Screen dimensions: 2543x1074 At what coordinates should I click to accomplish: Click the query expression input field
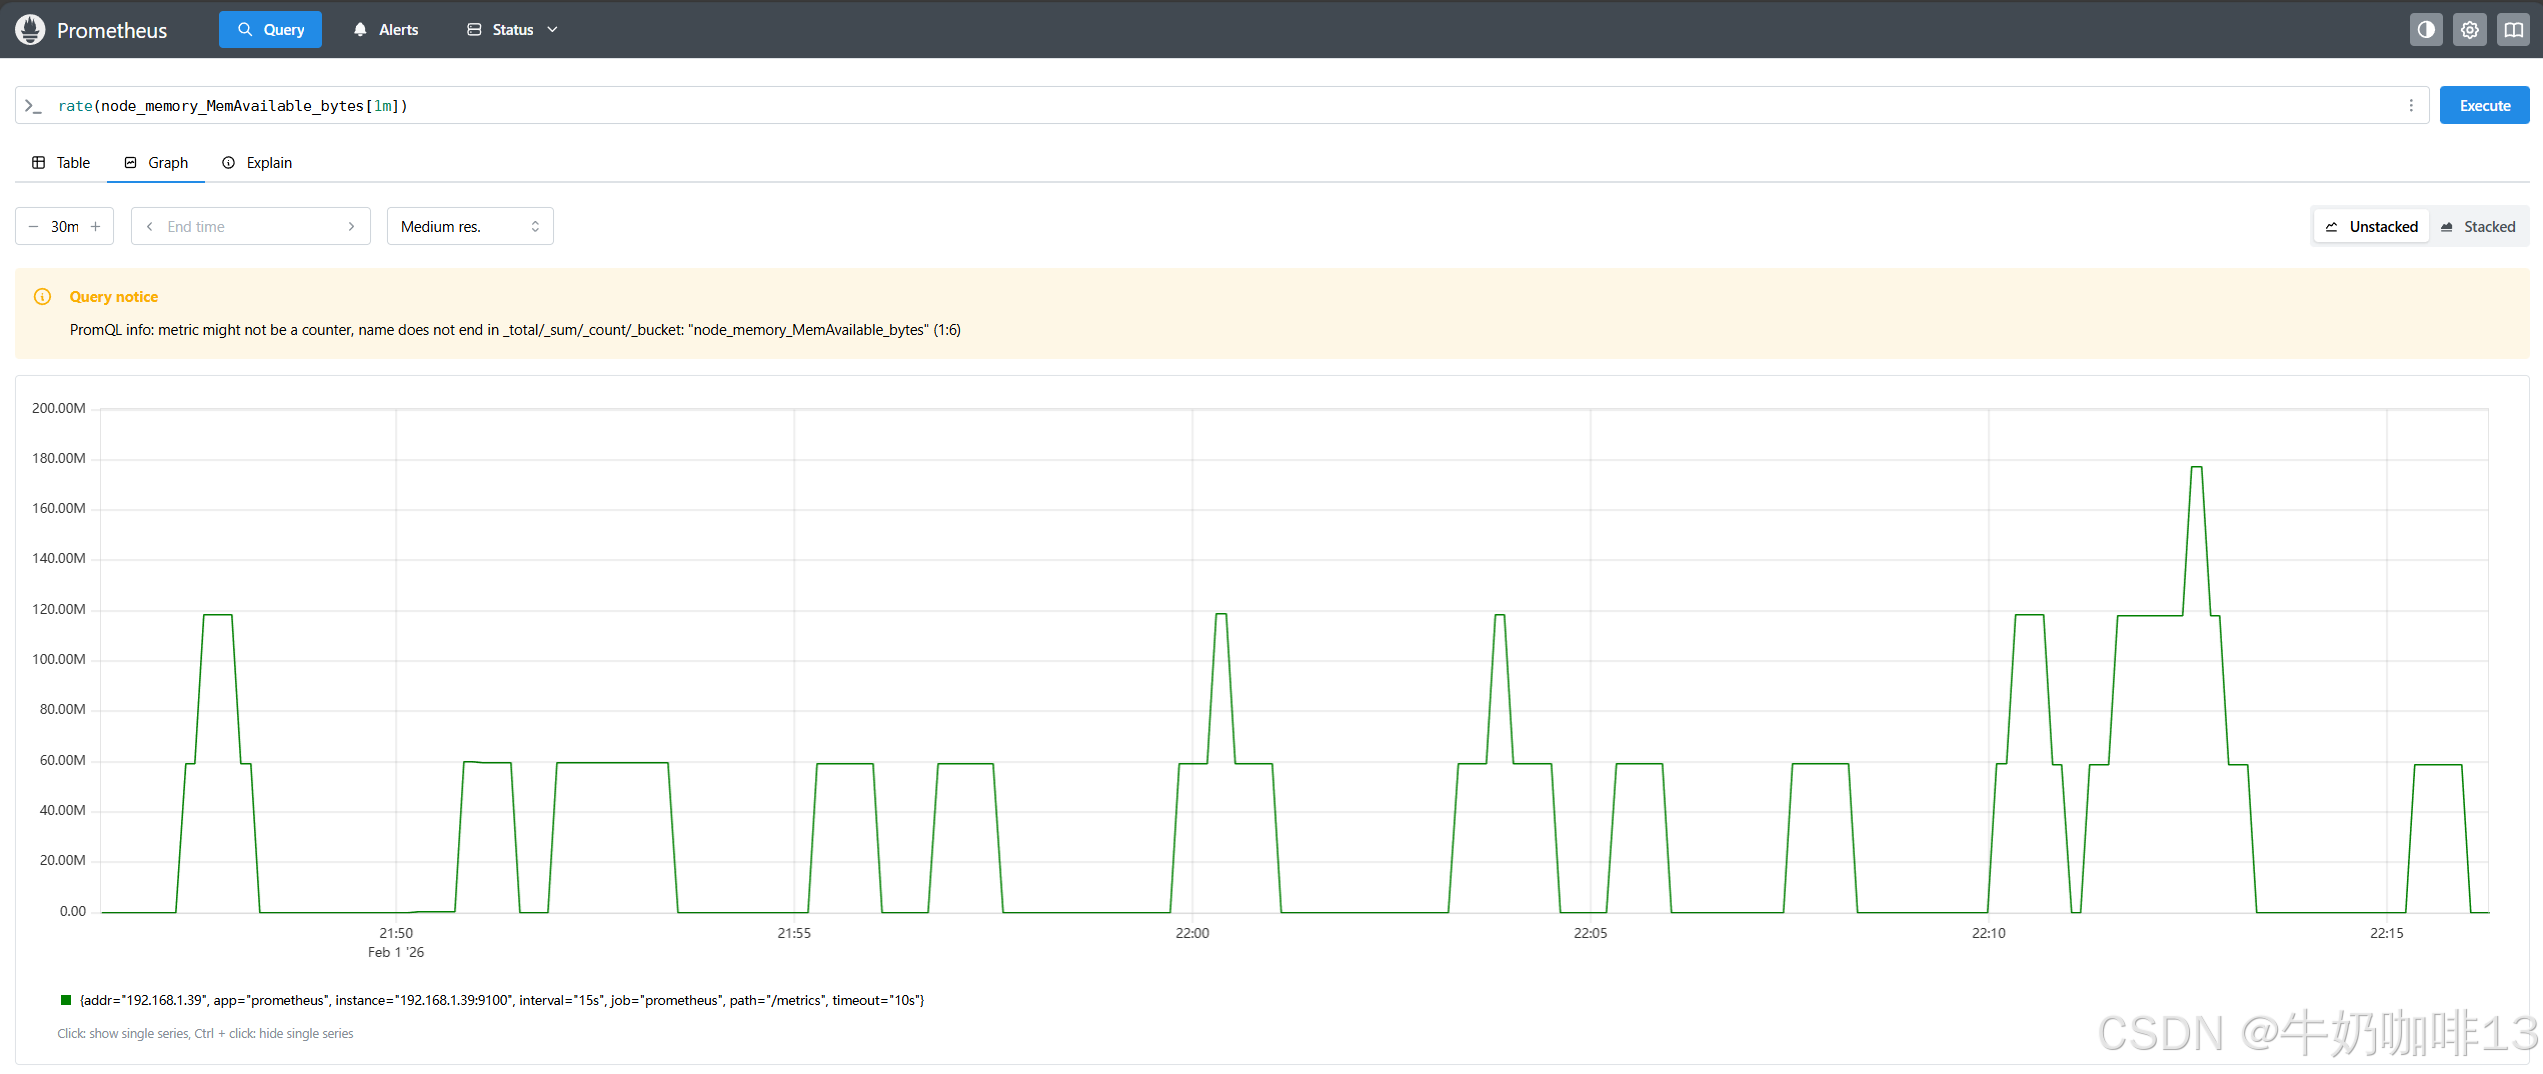coord(1220,106)
